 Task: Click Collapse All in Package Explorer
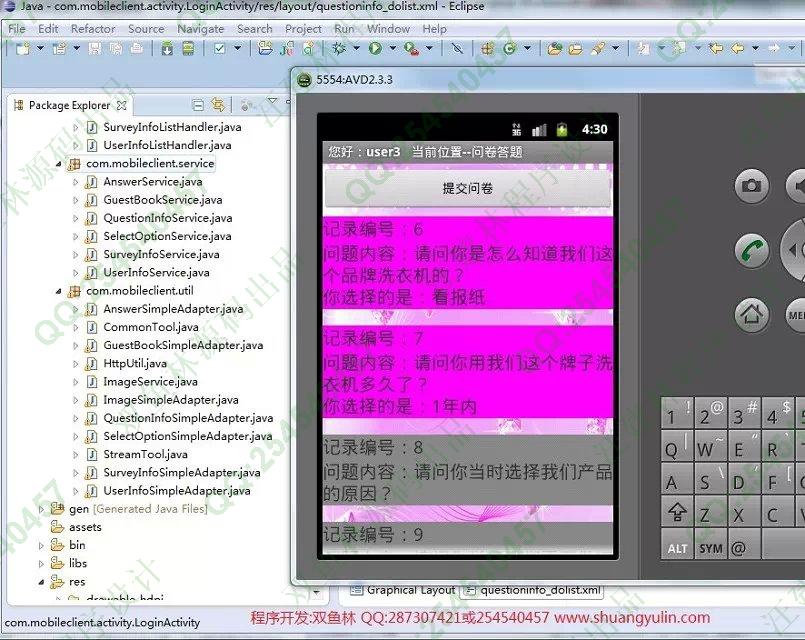[197, 105]
